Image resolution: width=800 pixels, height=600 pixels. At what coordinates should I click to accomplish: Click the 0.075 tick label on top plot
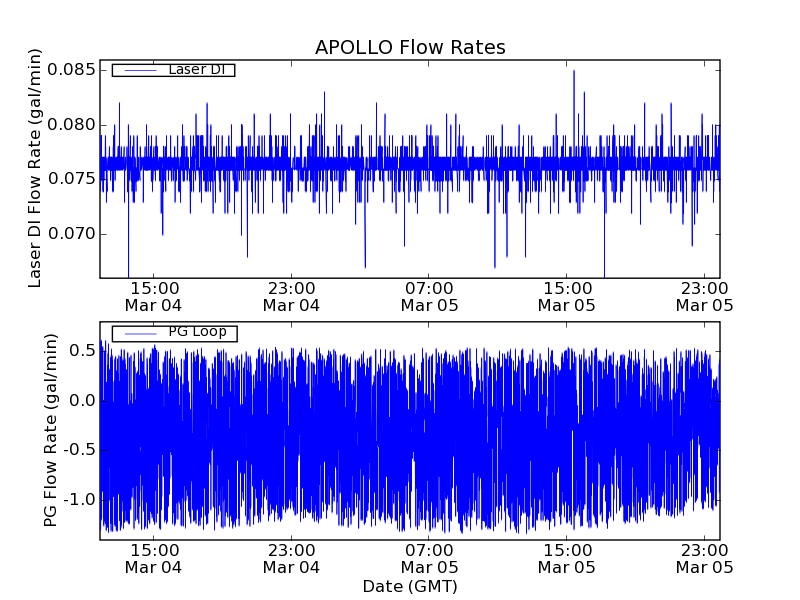(71, 179)
